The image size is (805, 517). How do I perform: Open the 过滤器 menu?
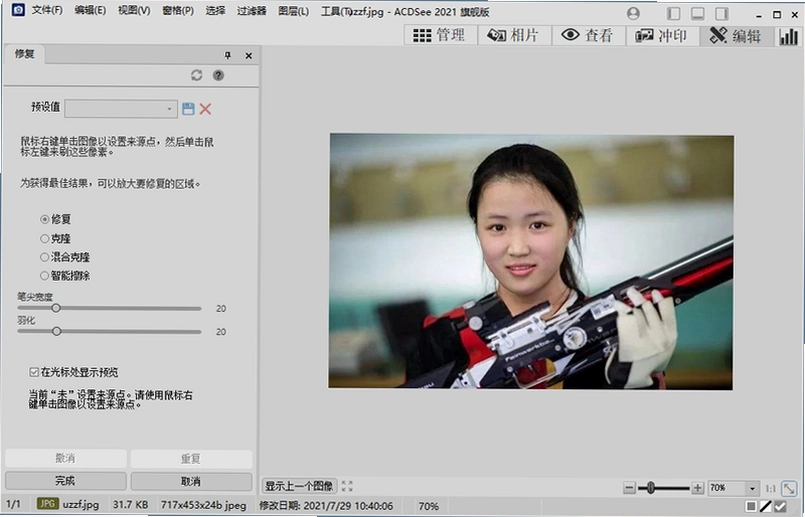pos(252,10)
